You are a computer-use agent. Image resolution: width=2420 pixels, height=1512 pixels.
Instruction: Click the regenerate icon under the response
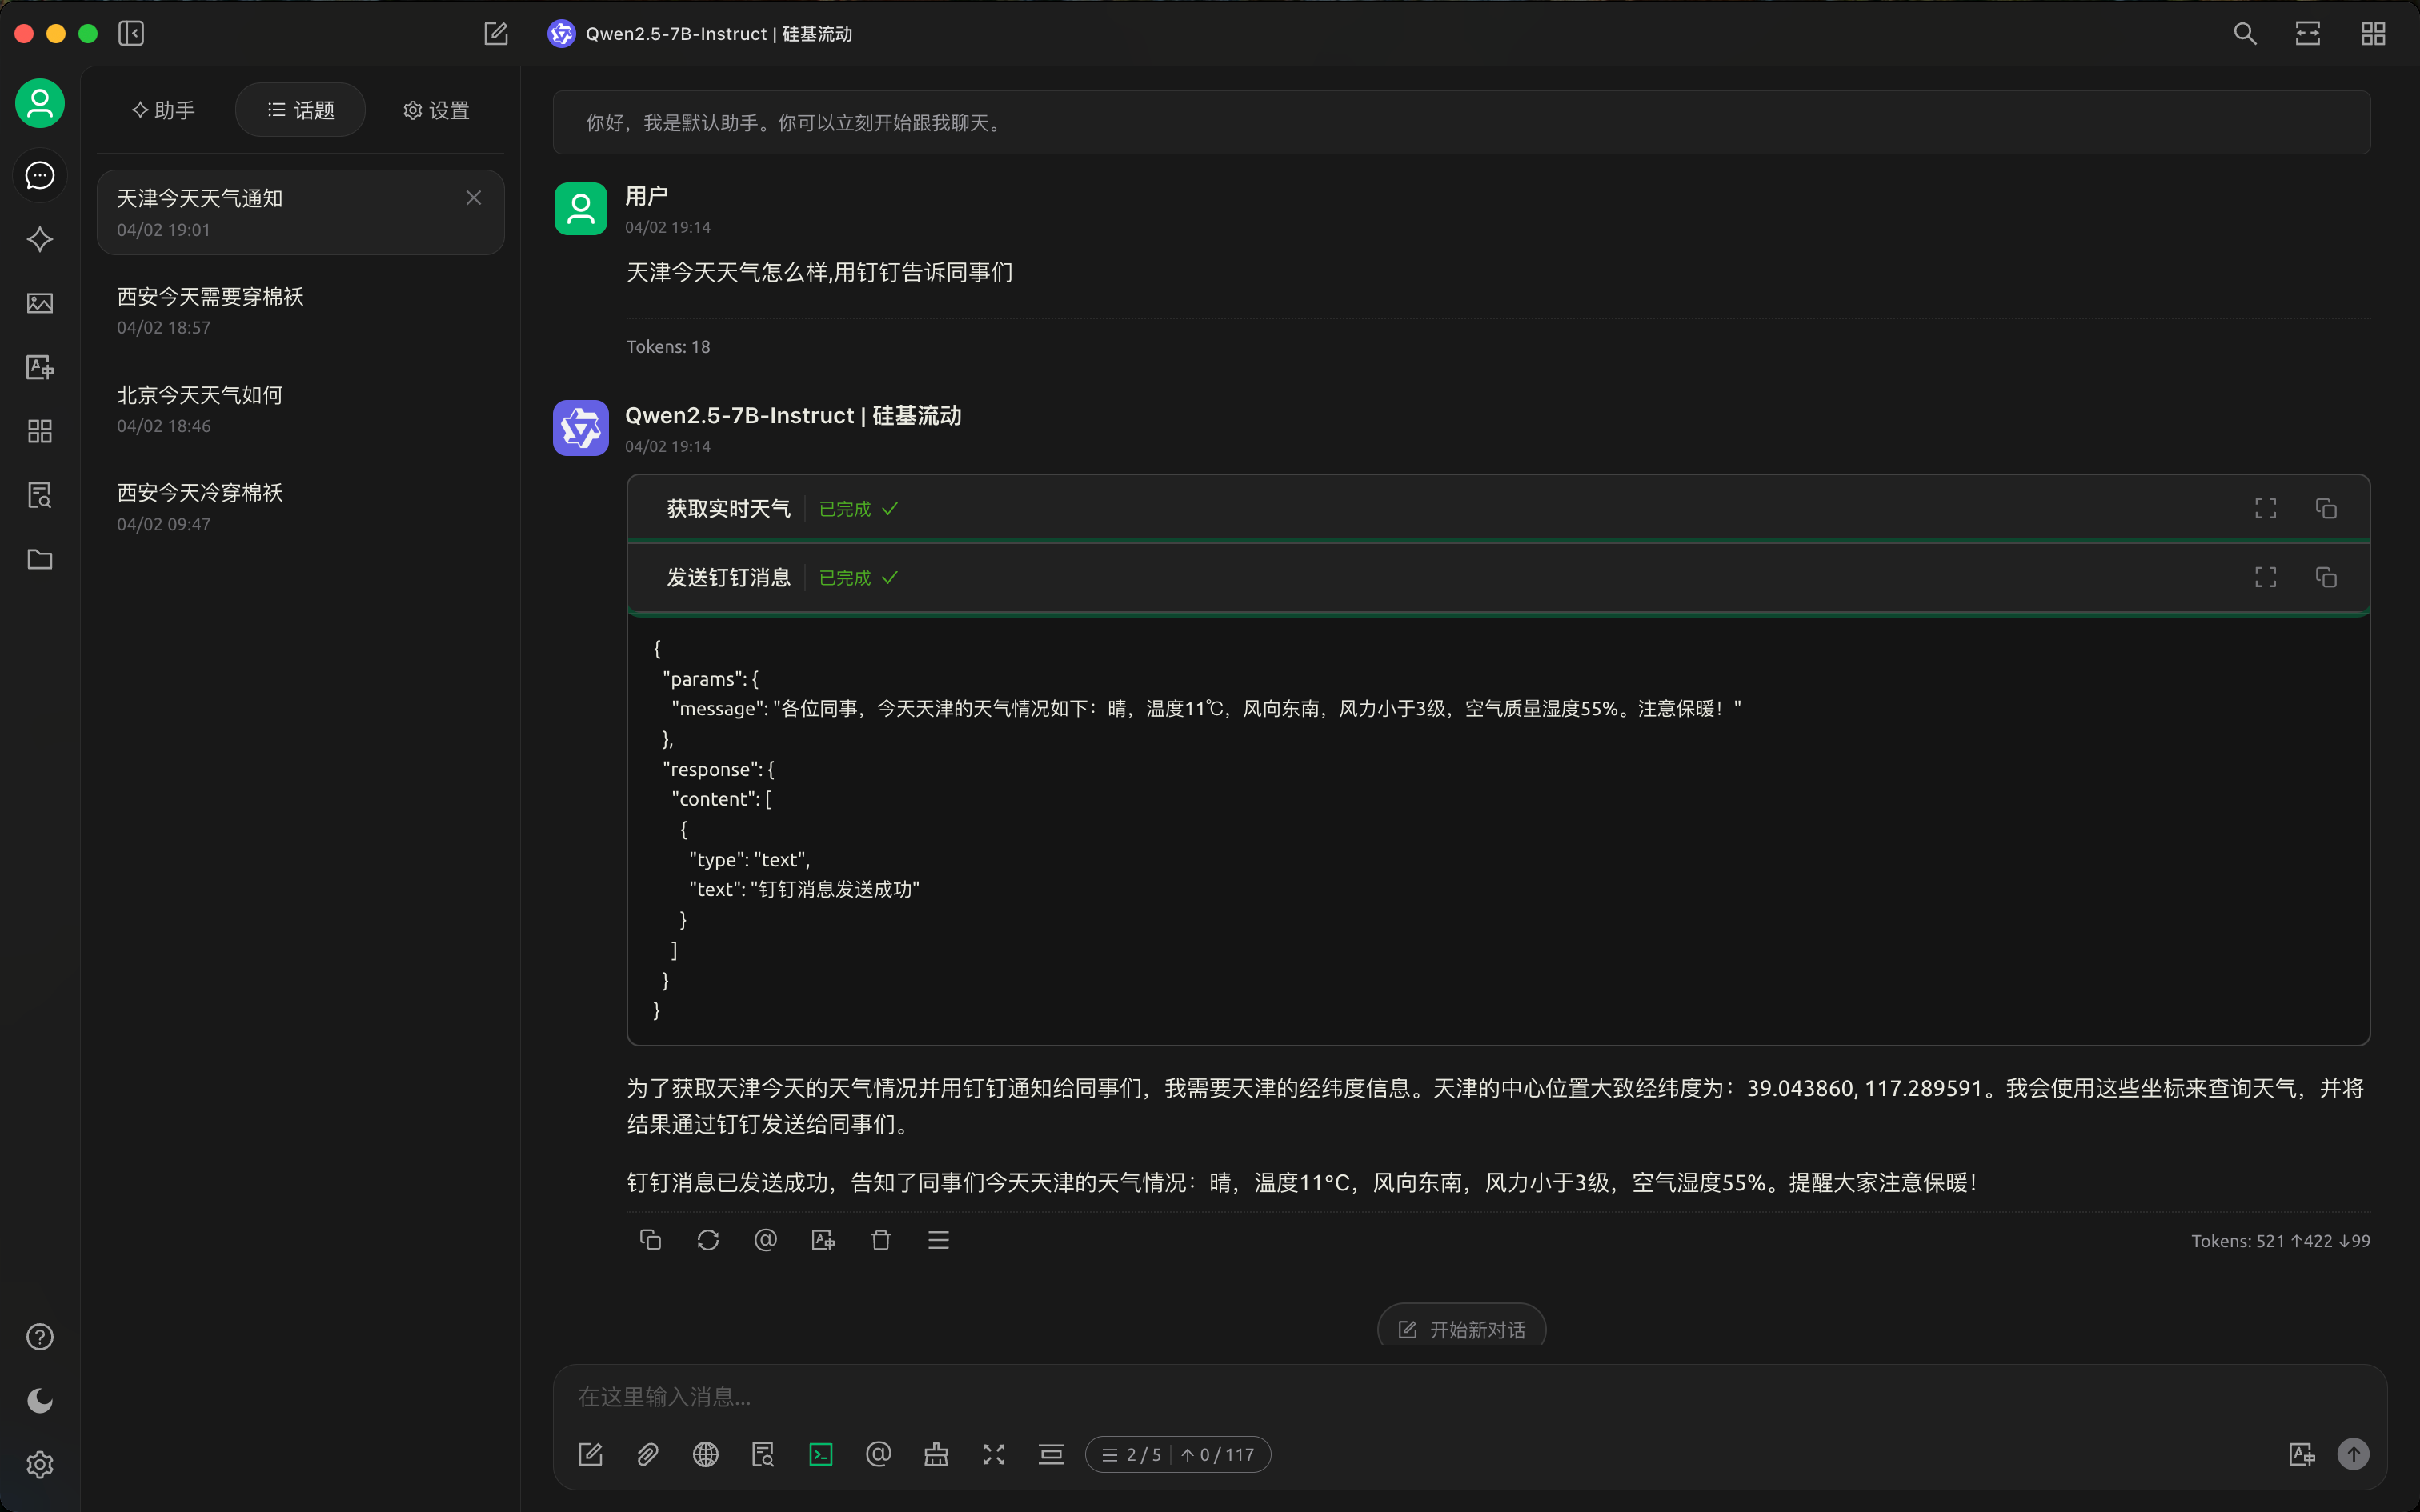(708, 1240)
